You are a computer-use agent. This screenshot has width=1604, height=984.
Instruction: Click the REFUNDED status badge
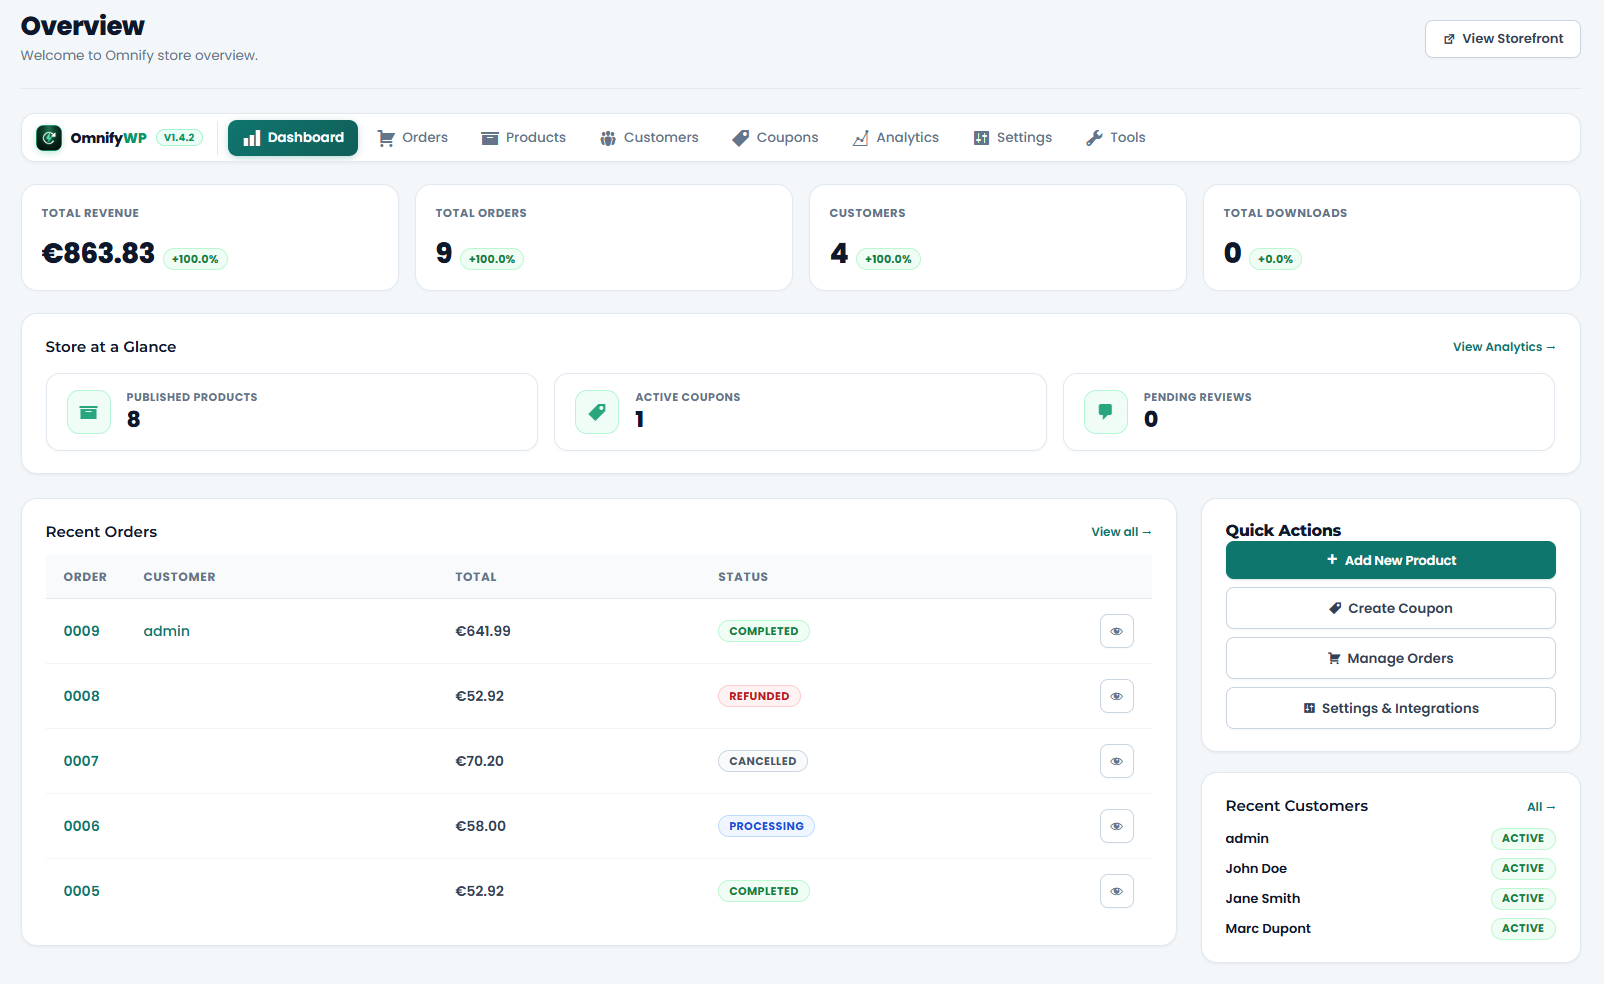point(759,696)
